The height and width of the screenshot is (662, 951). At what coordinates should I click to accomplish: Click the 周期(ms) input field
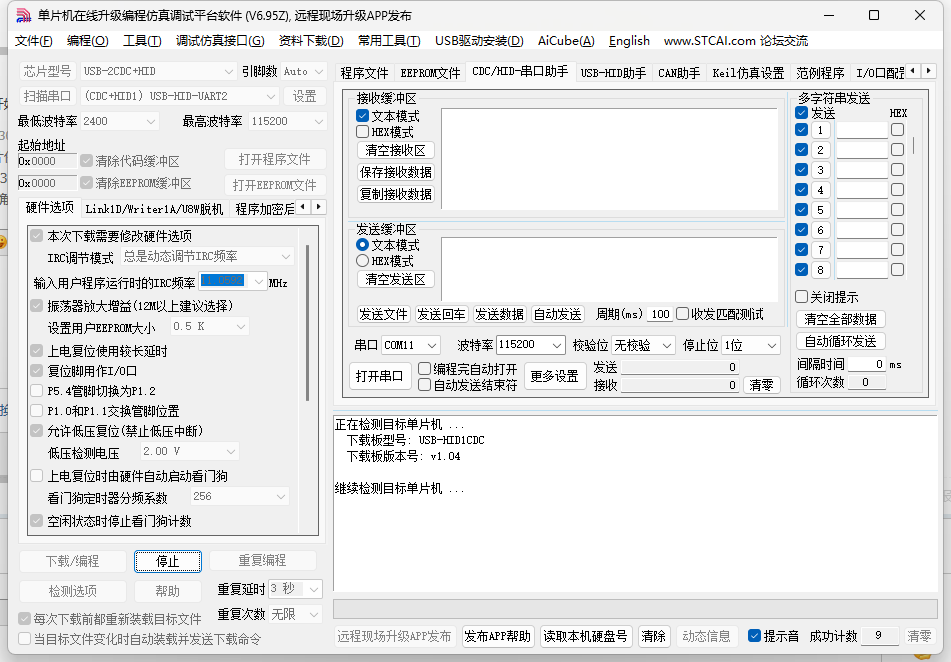[660, 314]
